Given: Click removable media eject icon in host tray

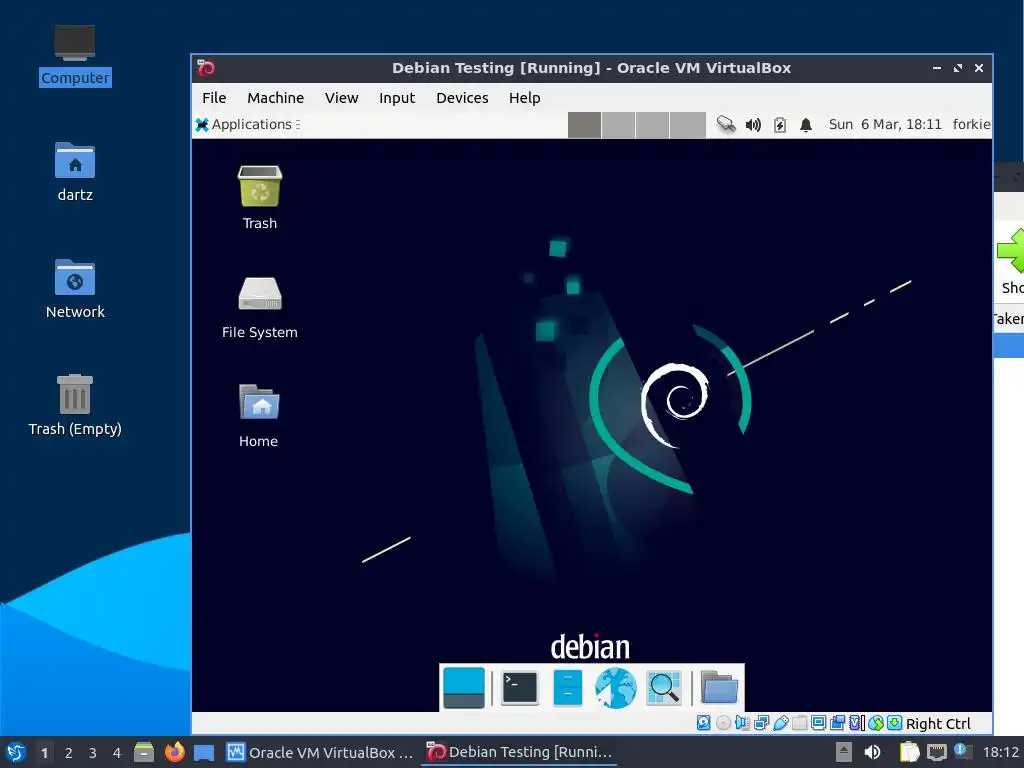Looking at the screenshot, I should pyautogui.click(x=844, y=752).
